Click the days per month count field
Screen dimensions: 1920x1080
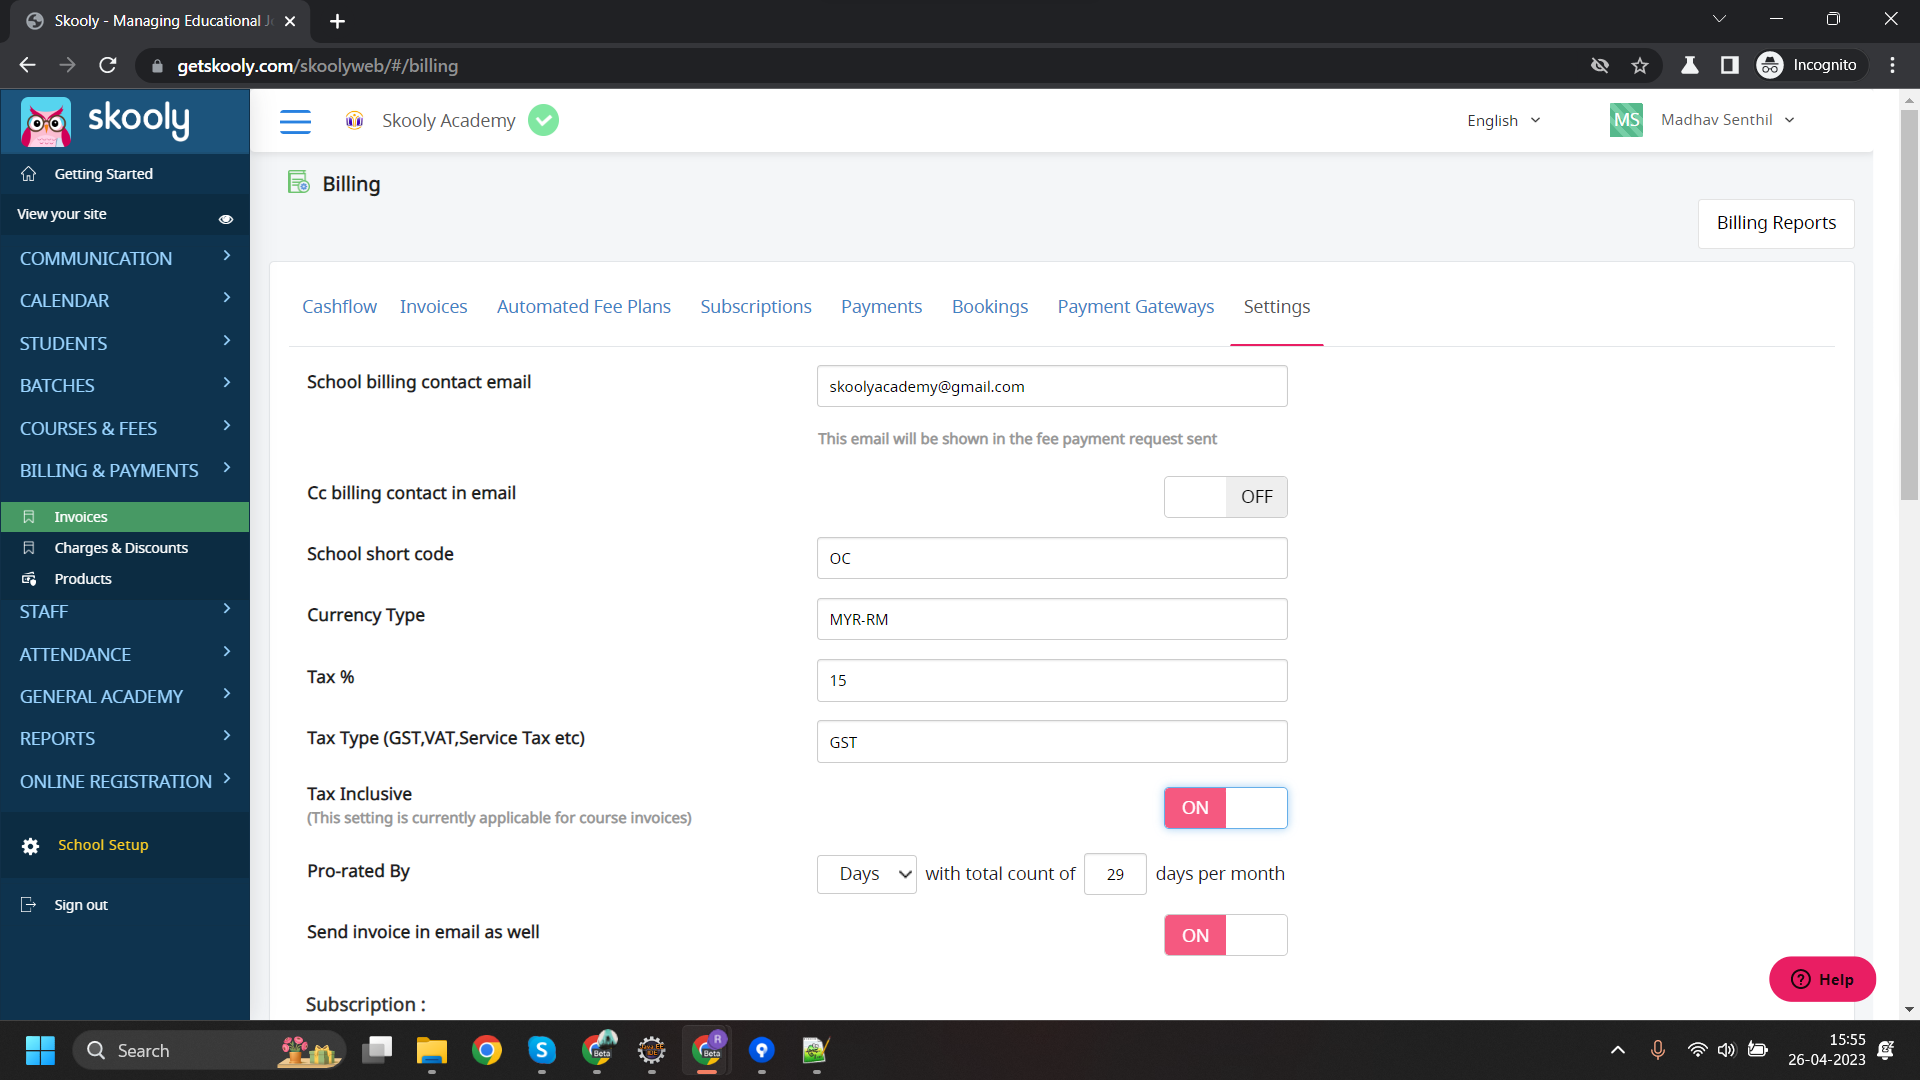click(1115, 874)
